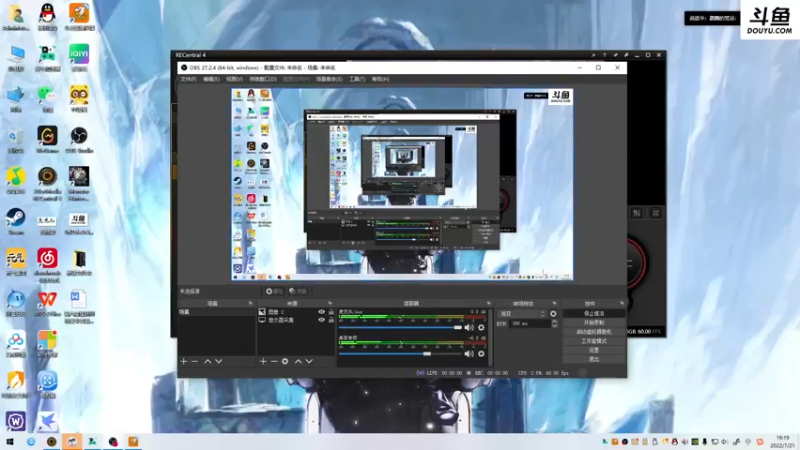800x450 pixels.
Task: Pop out the Scene Transitions dock panel
Action: click(555, 304)
